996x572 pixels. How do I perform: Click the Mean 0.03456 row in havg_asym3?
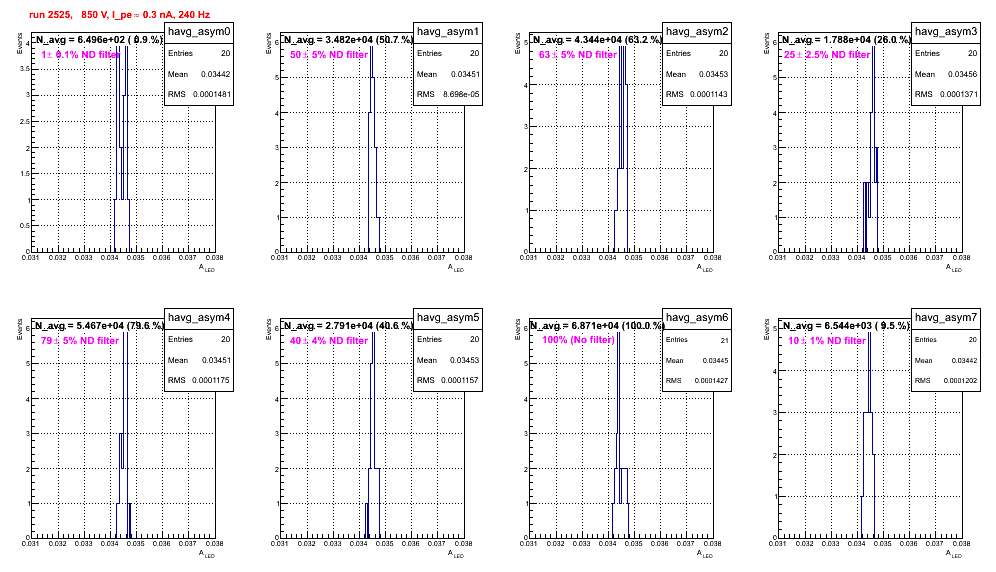(946, 74)
